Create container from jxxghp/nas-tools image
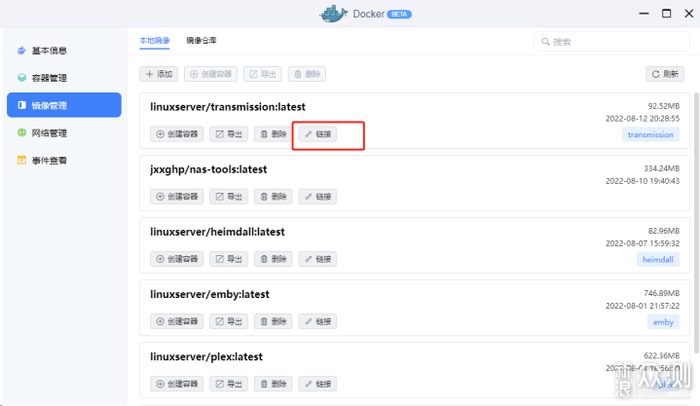 pos(177,197)
